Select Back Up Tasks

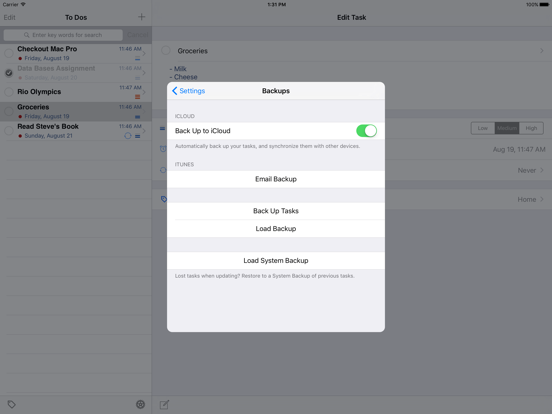[276, 211]
